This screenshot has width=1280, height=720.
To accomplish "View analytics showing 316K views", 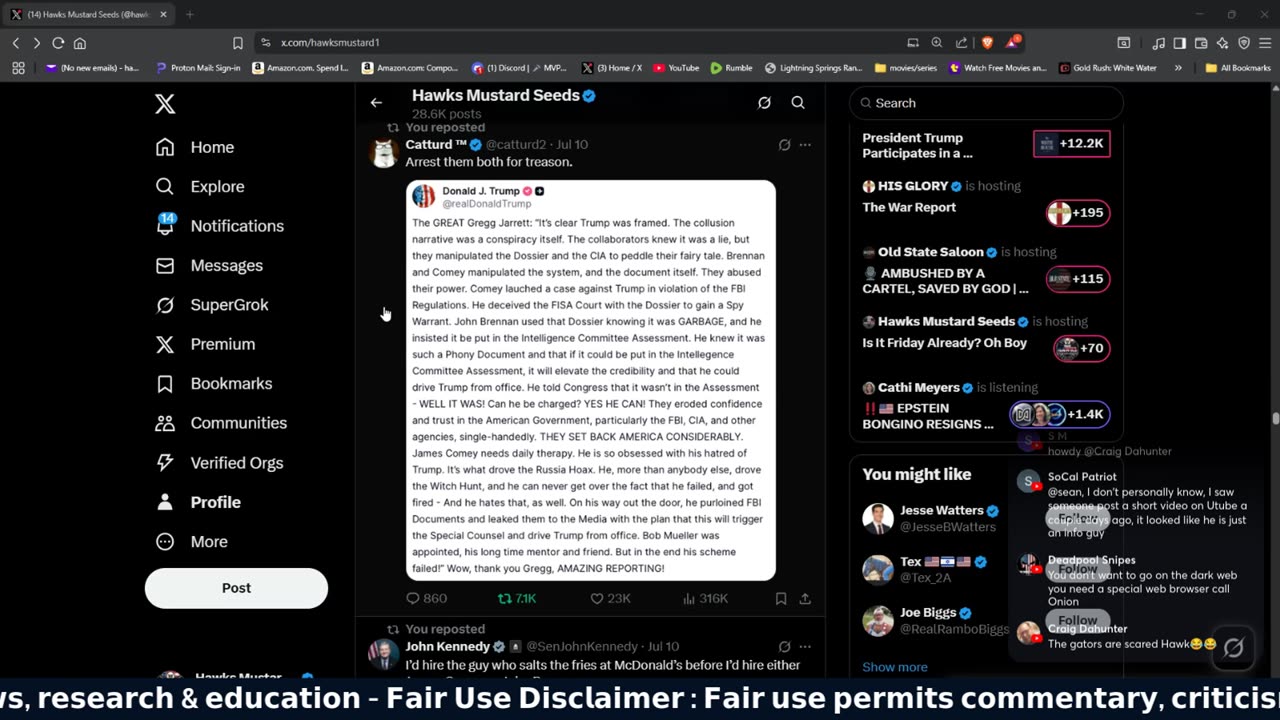I will (x=705, y=598).
